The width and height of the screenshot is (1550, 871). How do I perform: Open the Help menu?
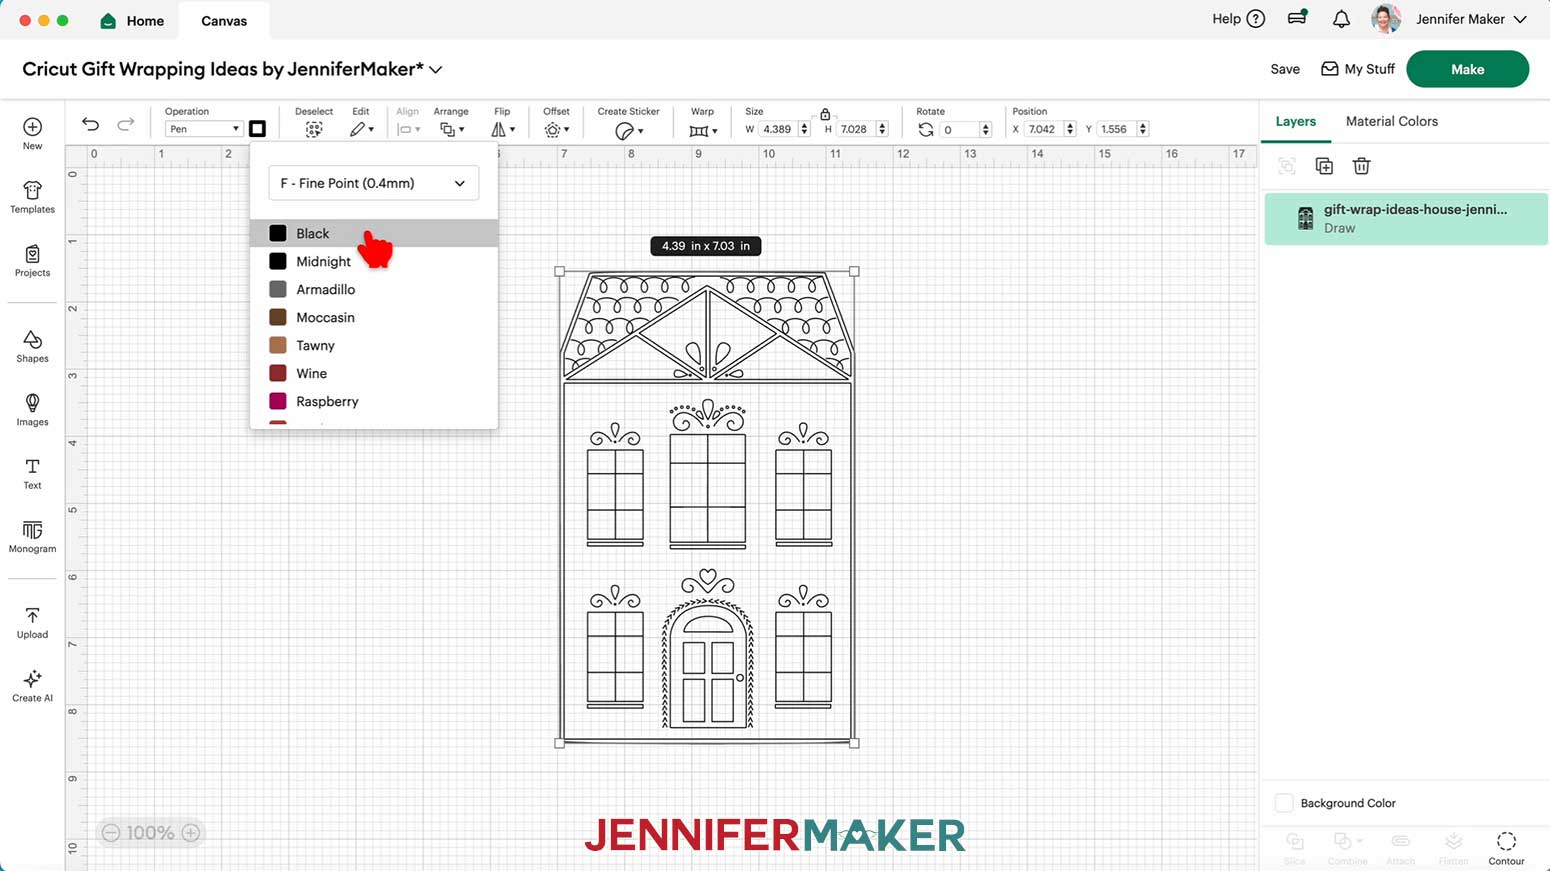click(1238, 19)
